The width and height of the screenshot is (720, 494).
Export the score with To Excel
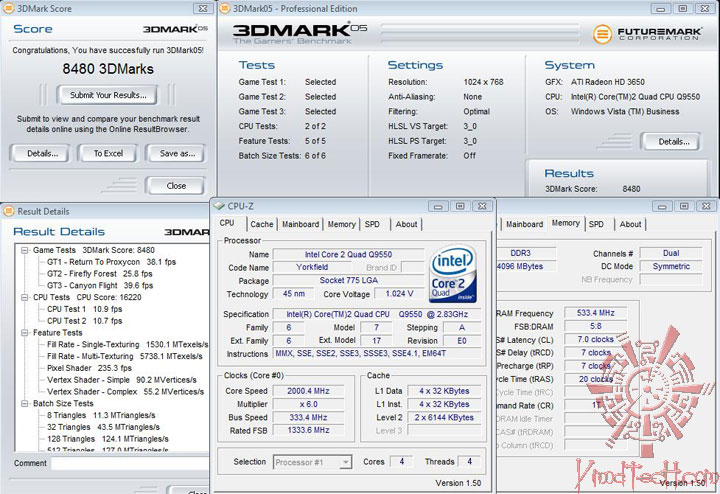108,154
